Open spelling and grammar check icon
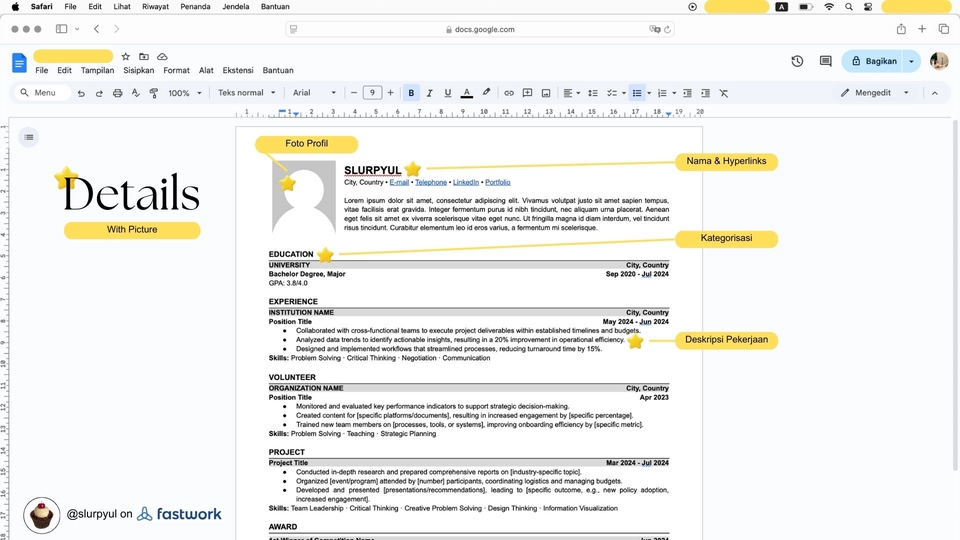This screenshot has width=960, height=540. 135,93
